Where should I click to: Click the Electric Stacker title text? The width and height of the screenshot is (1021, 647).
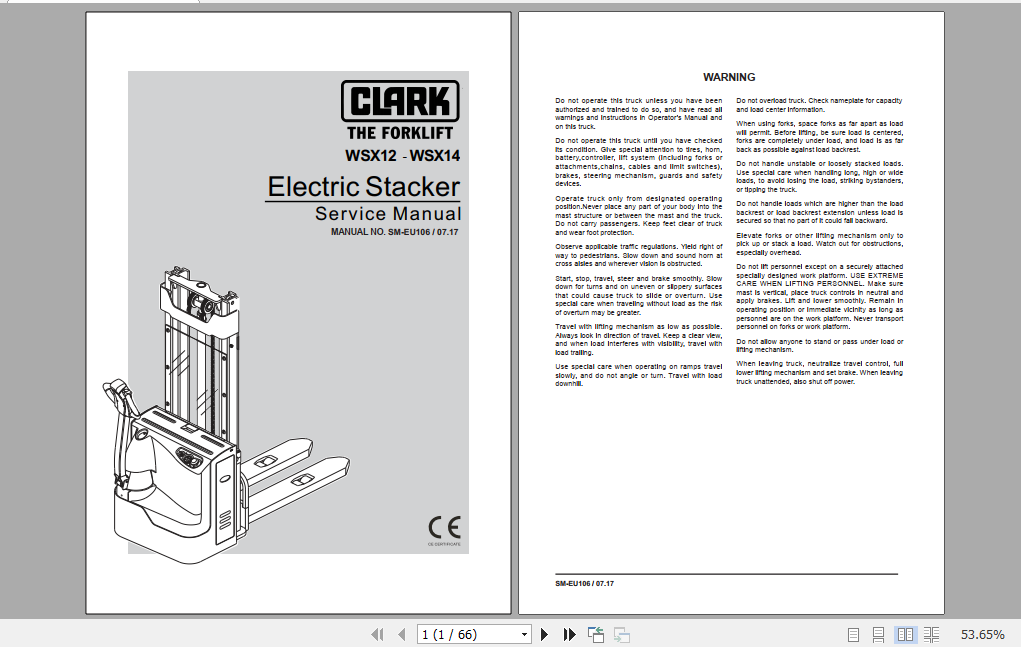click(x=363, y=187)
